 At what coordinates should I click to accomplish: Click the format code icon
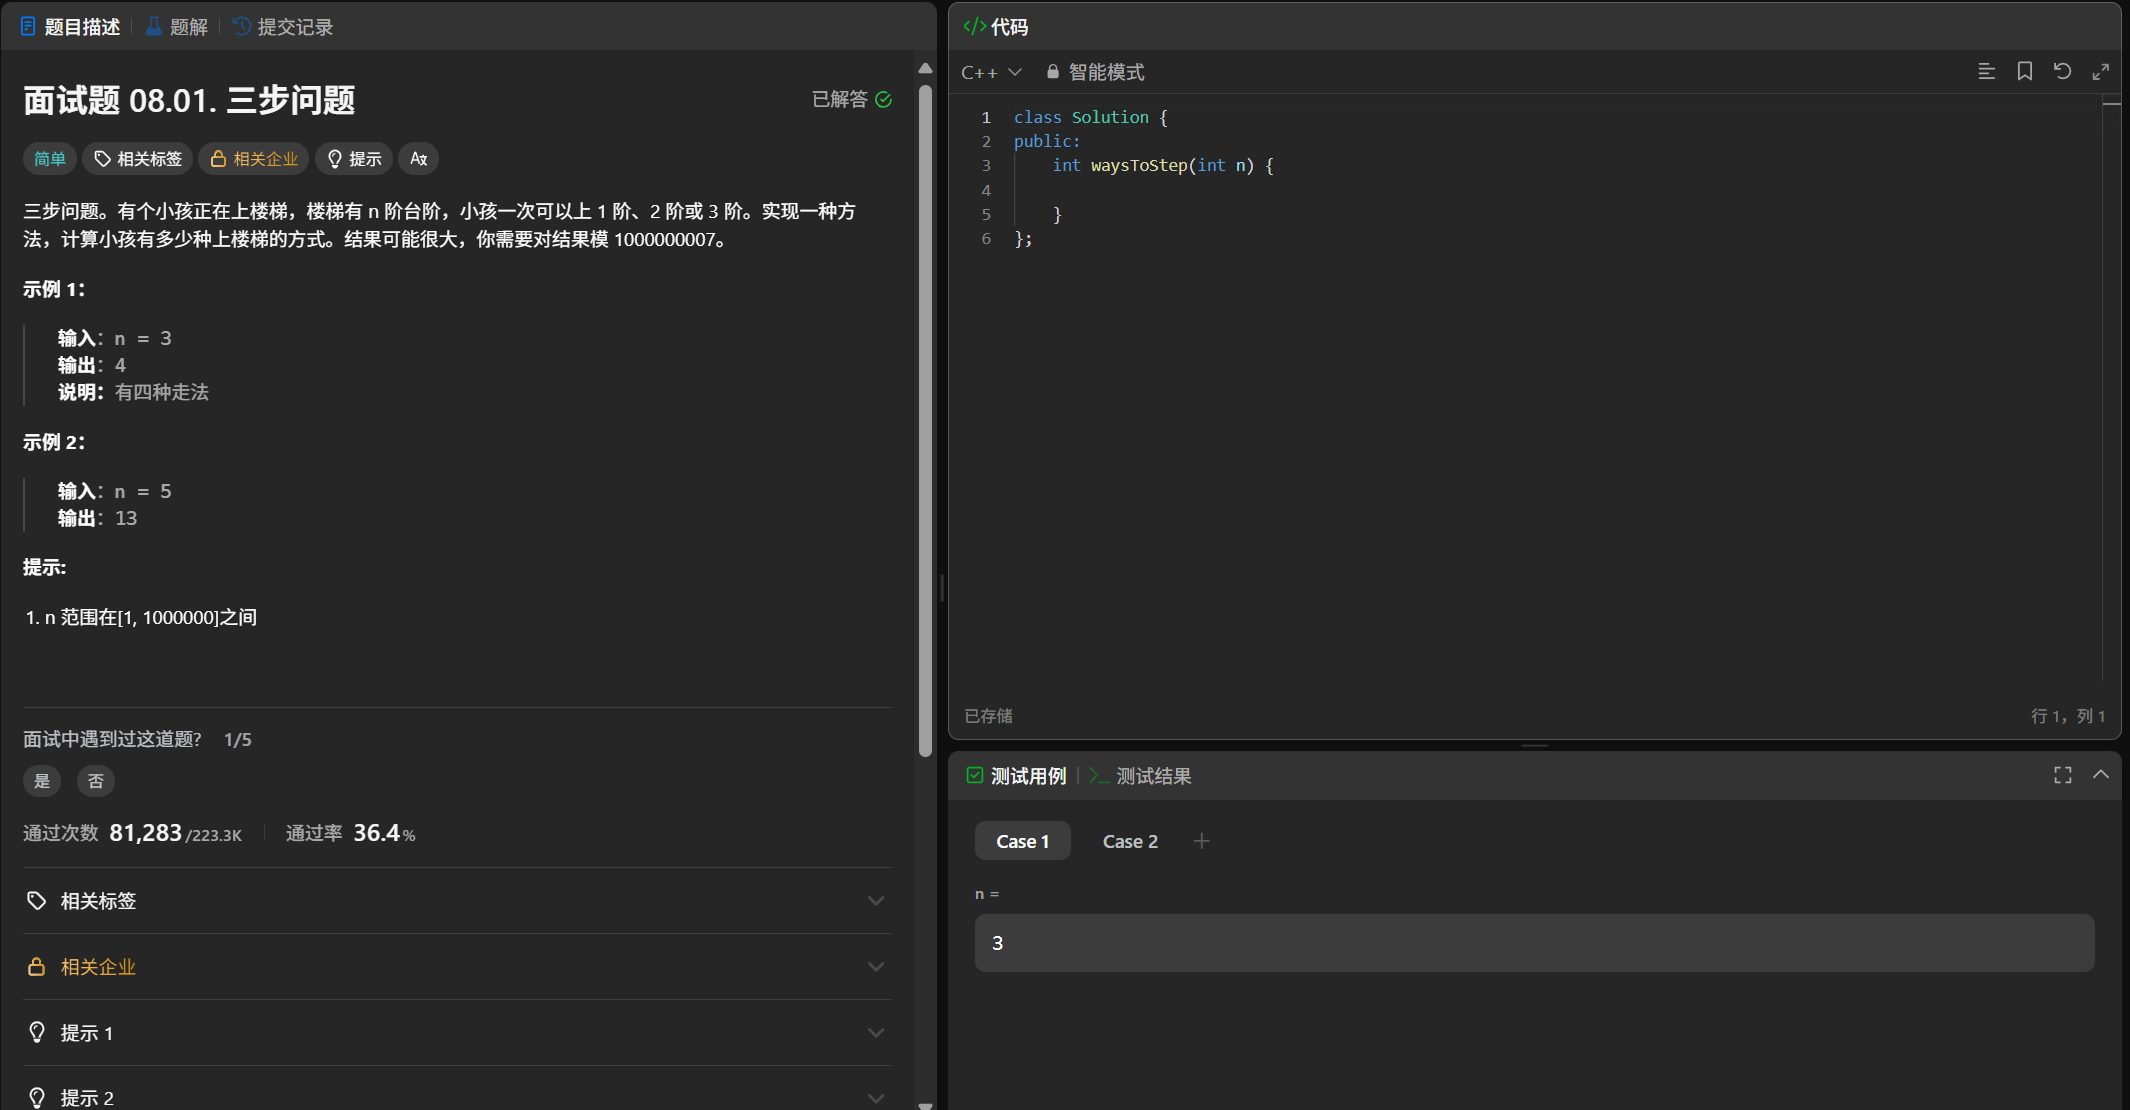click(1986, 71)
